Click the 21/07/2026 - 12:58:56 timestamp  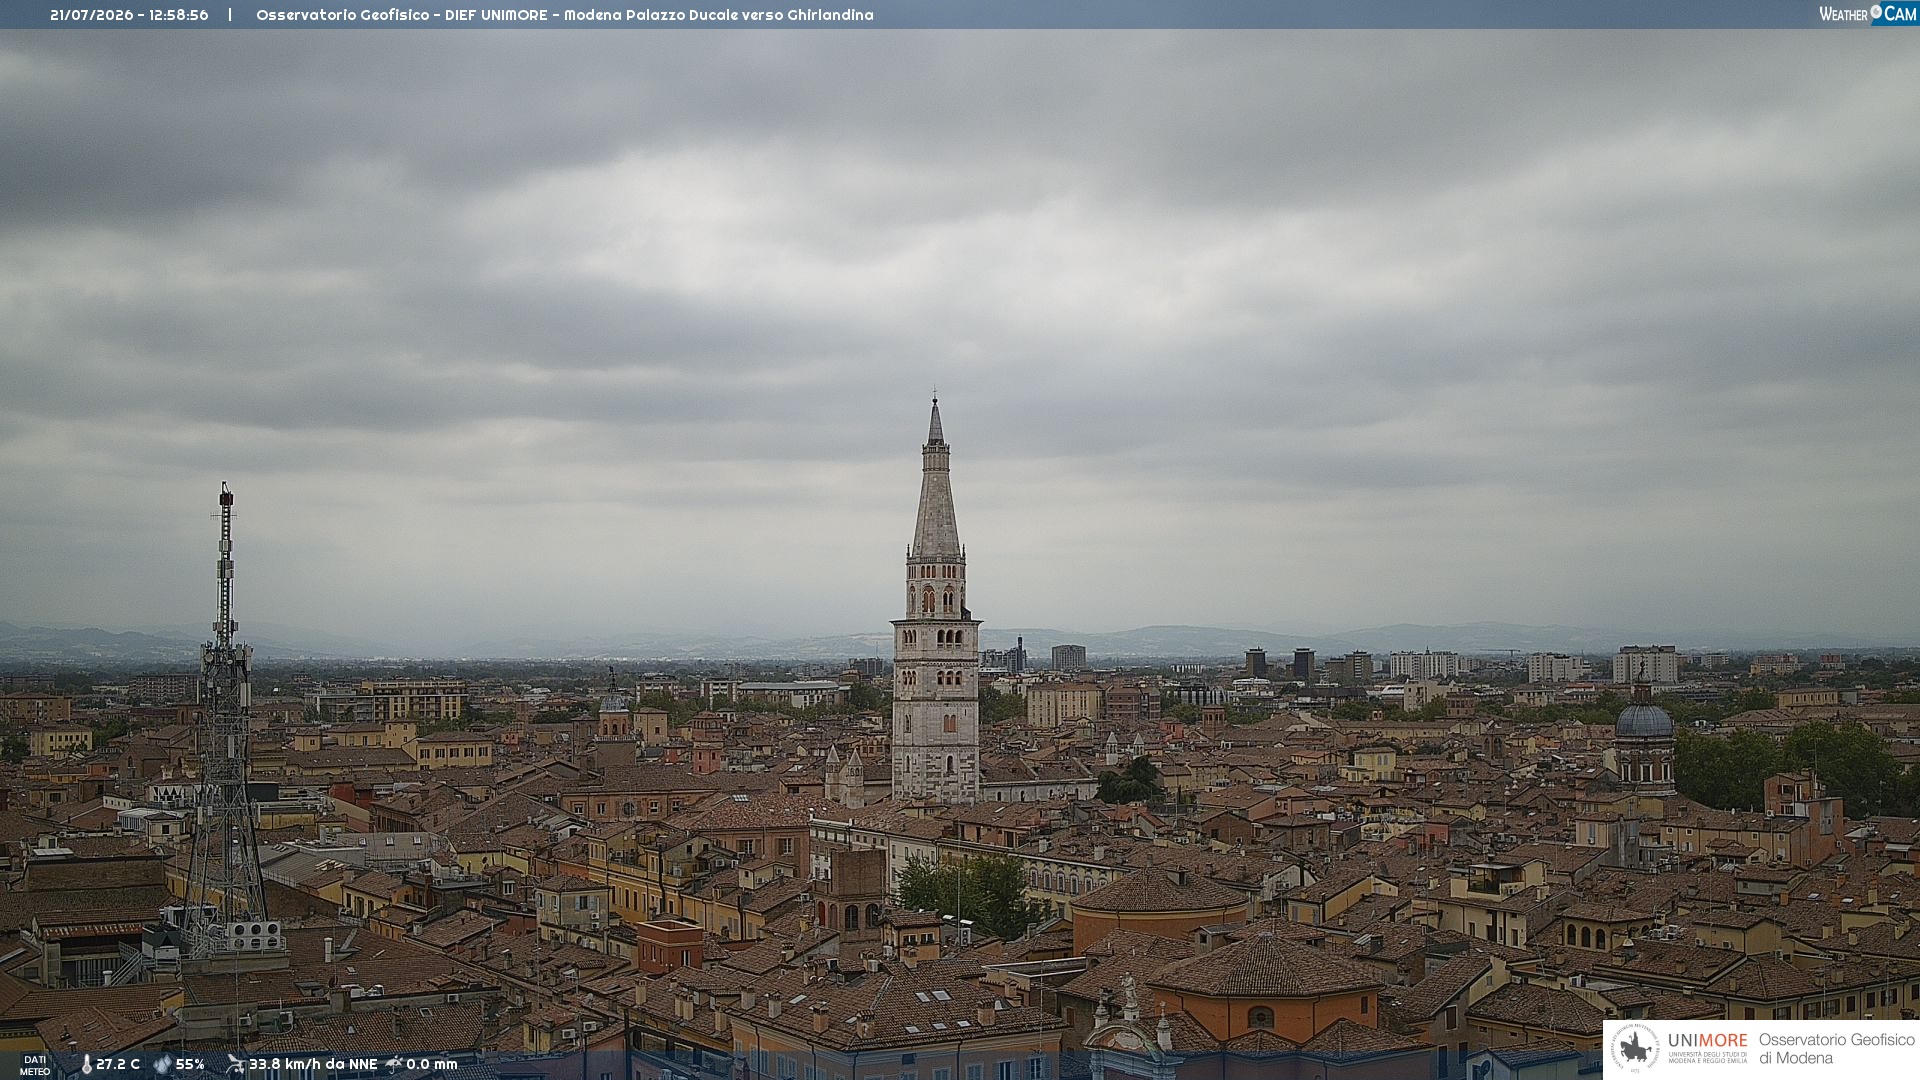pos(129,15)
